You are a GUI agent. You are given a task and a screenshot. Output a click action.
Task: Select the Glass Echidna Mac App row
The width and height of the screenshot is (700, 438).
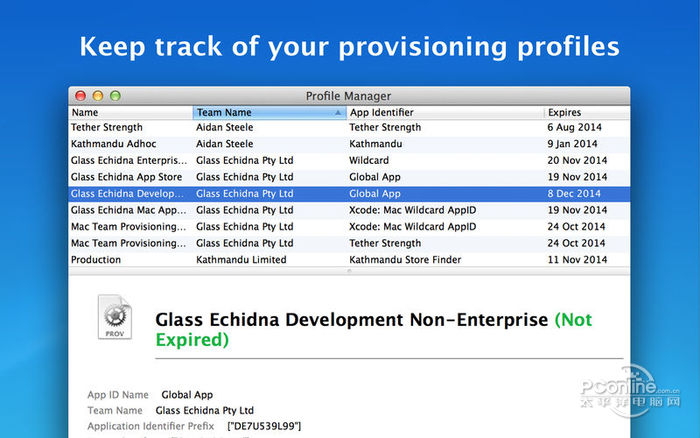point(349,210)
